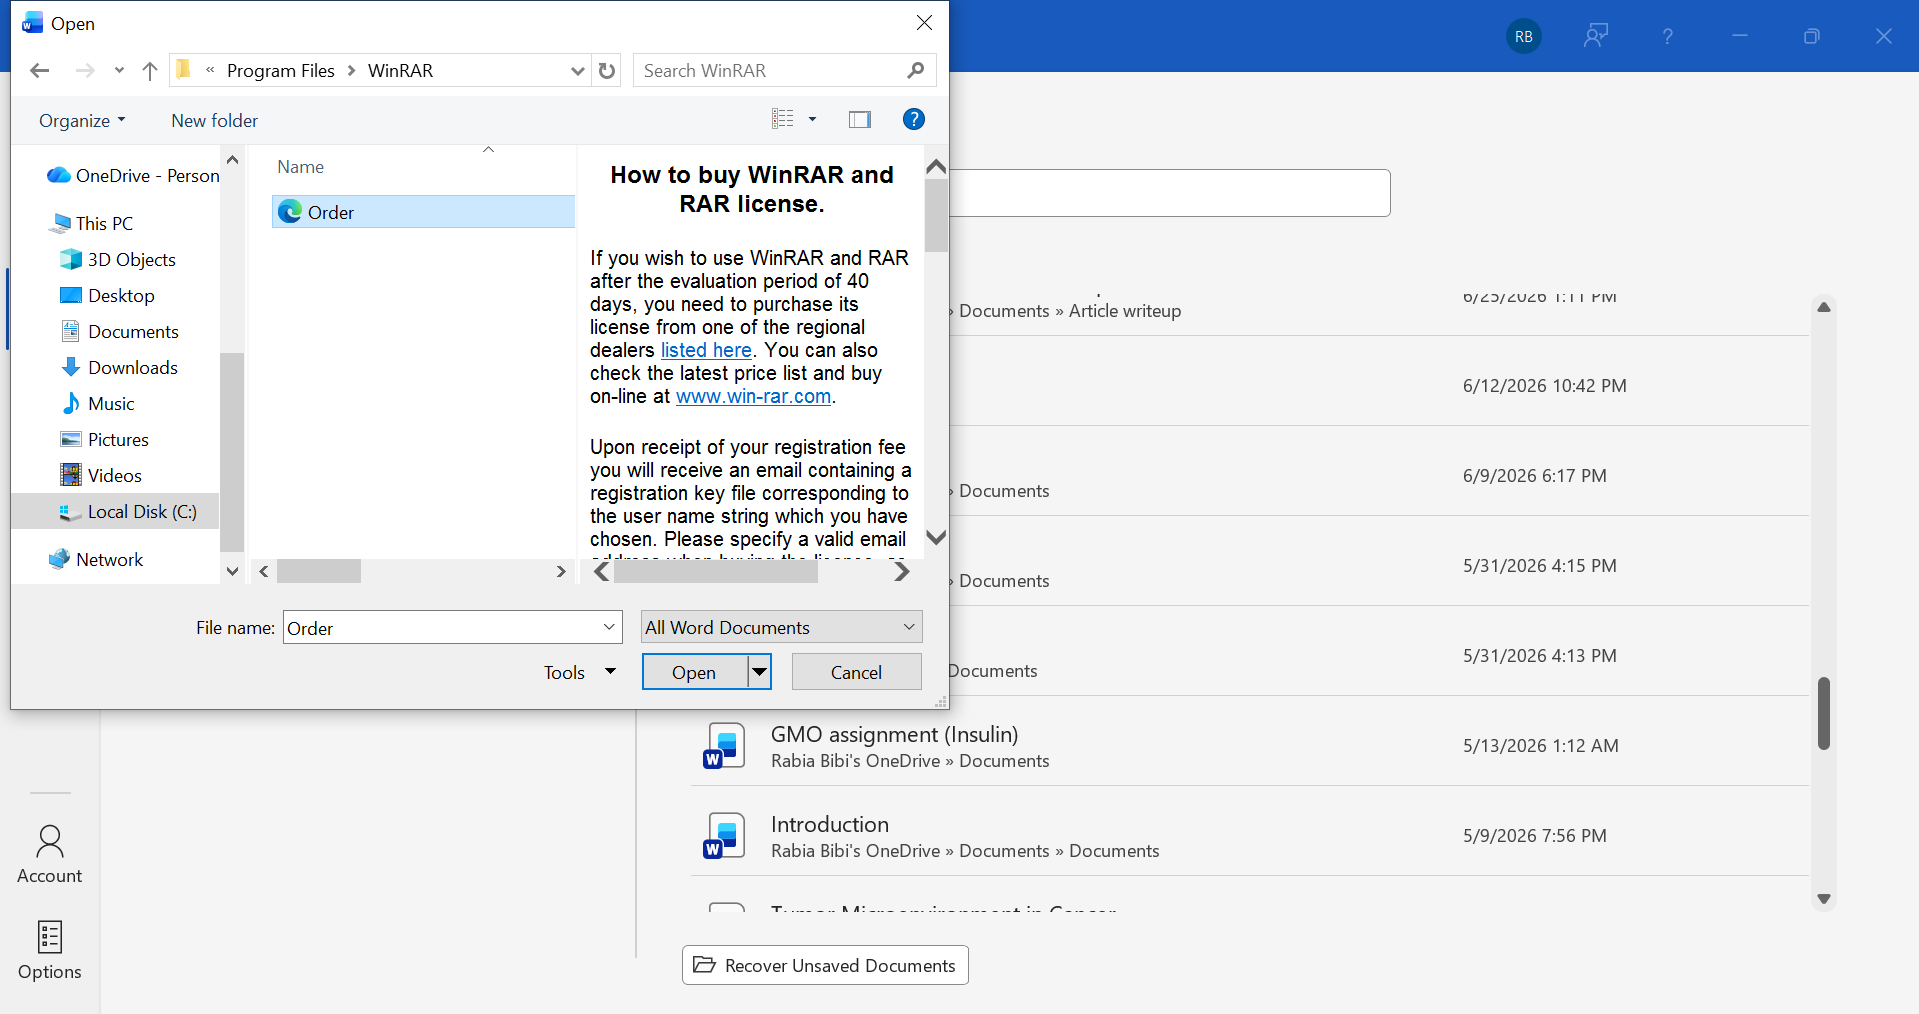Open the Videos folder
The height and width of the screenshot is (1014, 1919).
pos(101,475)
